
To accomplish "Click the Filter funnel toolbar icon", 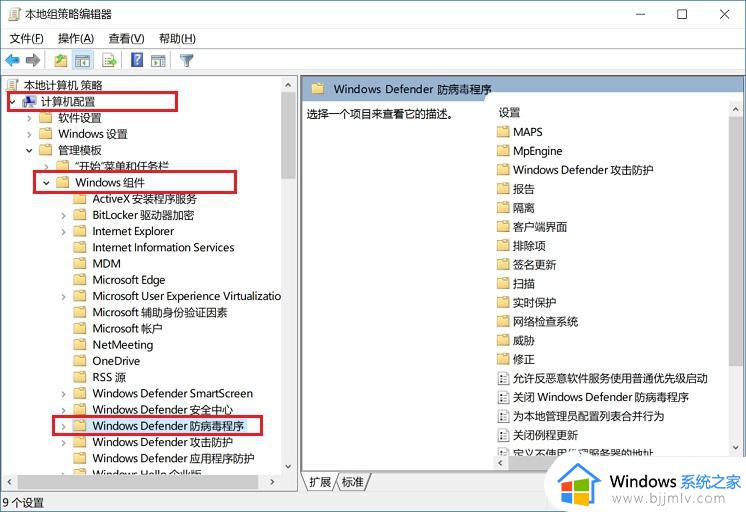I will pos(186,60).
